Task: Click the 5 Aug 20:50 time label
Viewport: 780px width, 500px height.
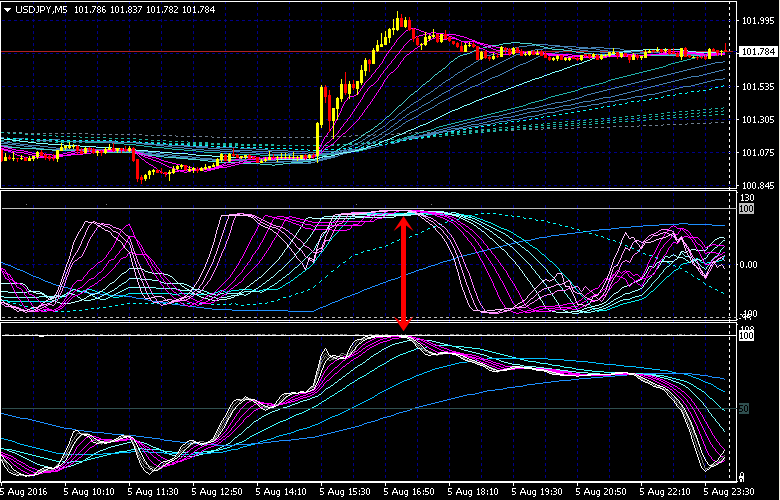Action: pos(600,492)
